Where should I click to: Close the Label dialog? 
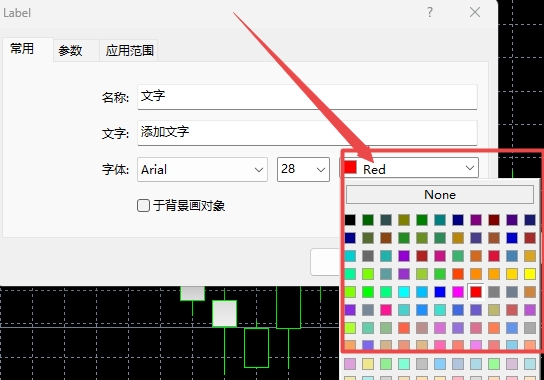(475, 12)
